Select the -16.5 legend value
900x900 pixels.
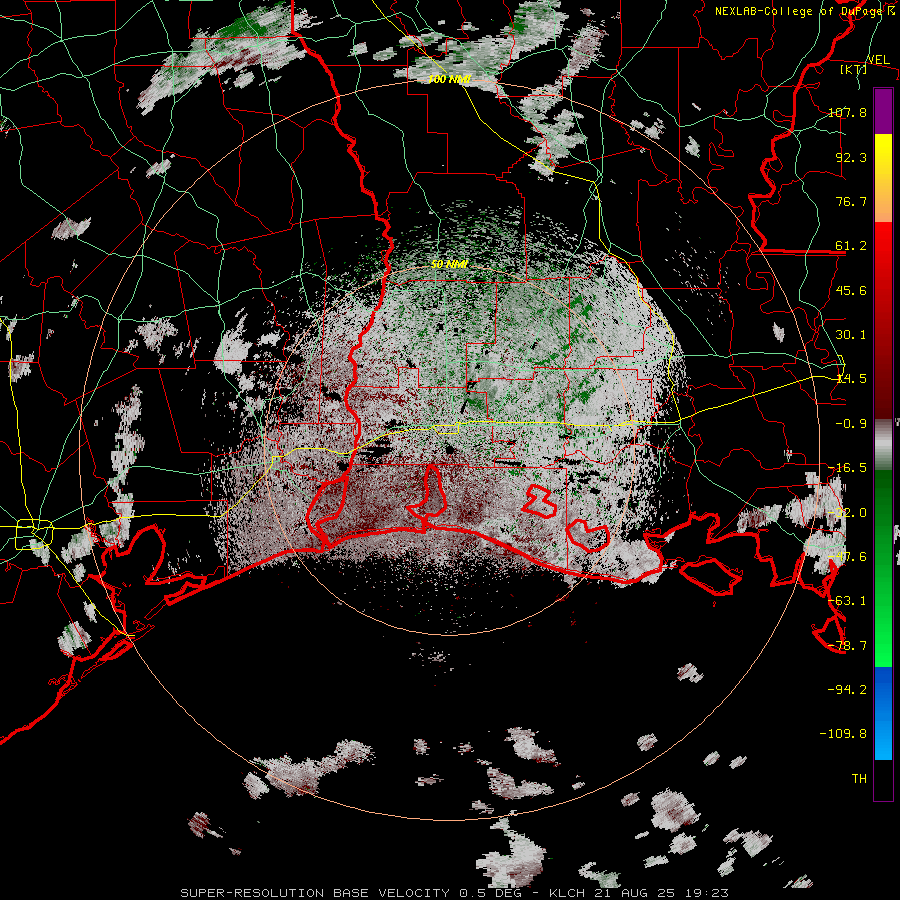coord(847,468)
